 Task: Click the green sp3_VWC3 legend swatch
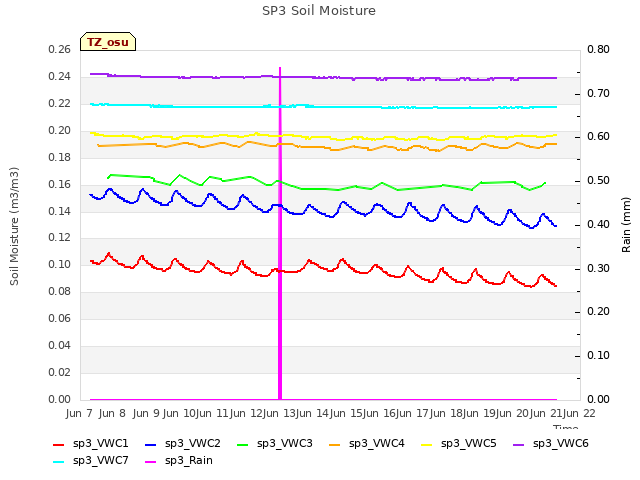click(242, 444)
